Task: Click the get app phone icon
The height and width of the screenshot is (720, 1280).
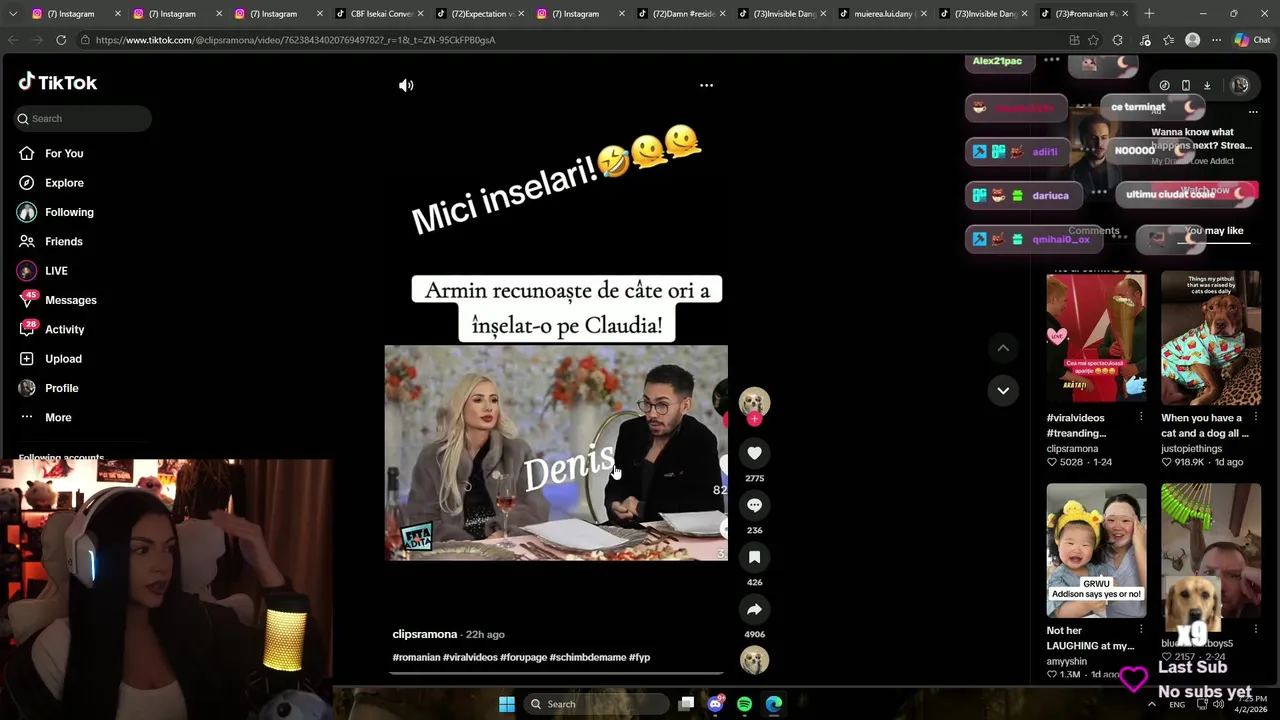Action: pyautogui.click(x=1185, y=85)
